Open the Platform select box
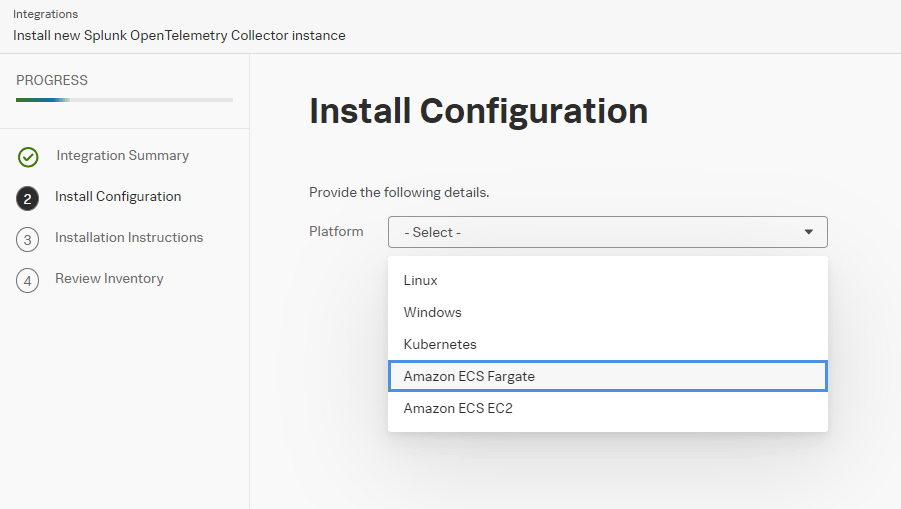The height and width of the screenshot is (509, 901). 607,232
